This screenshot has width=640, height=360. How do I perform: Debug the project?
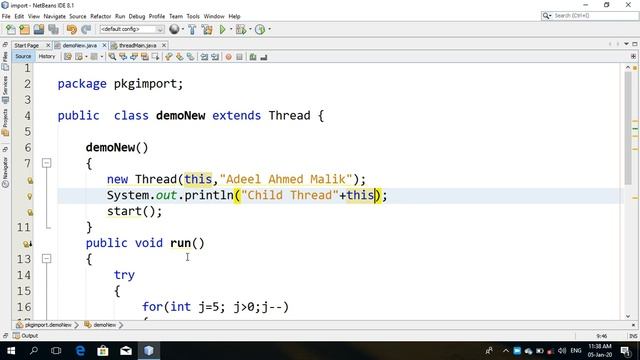241,29
